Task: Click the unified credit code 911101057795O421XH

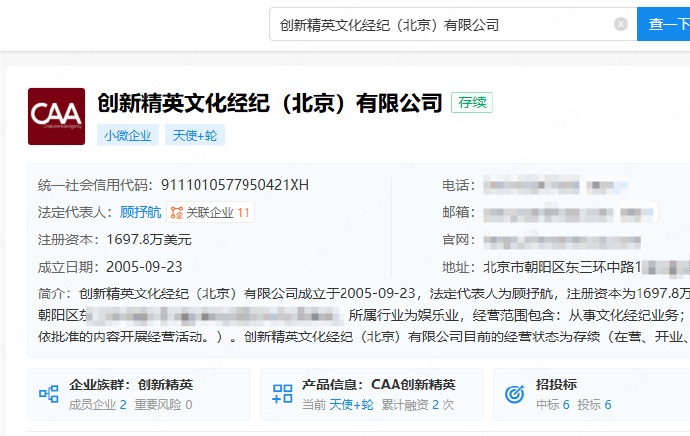Action: (235, 185)
